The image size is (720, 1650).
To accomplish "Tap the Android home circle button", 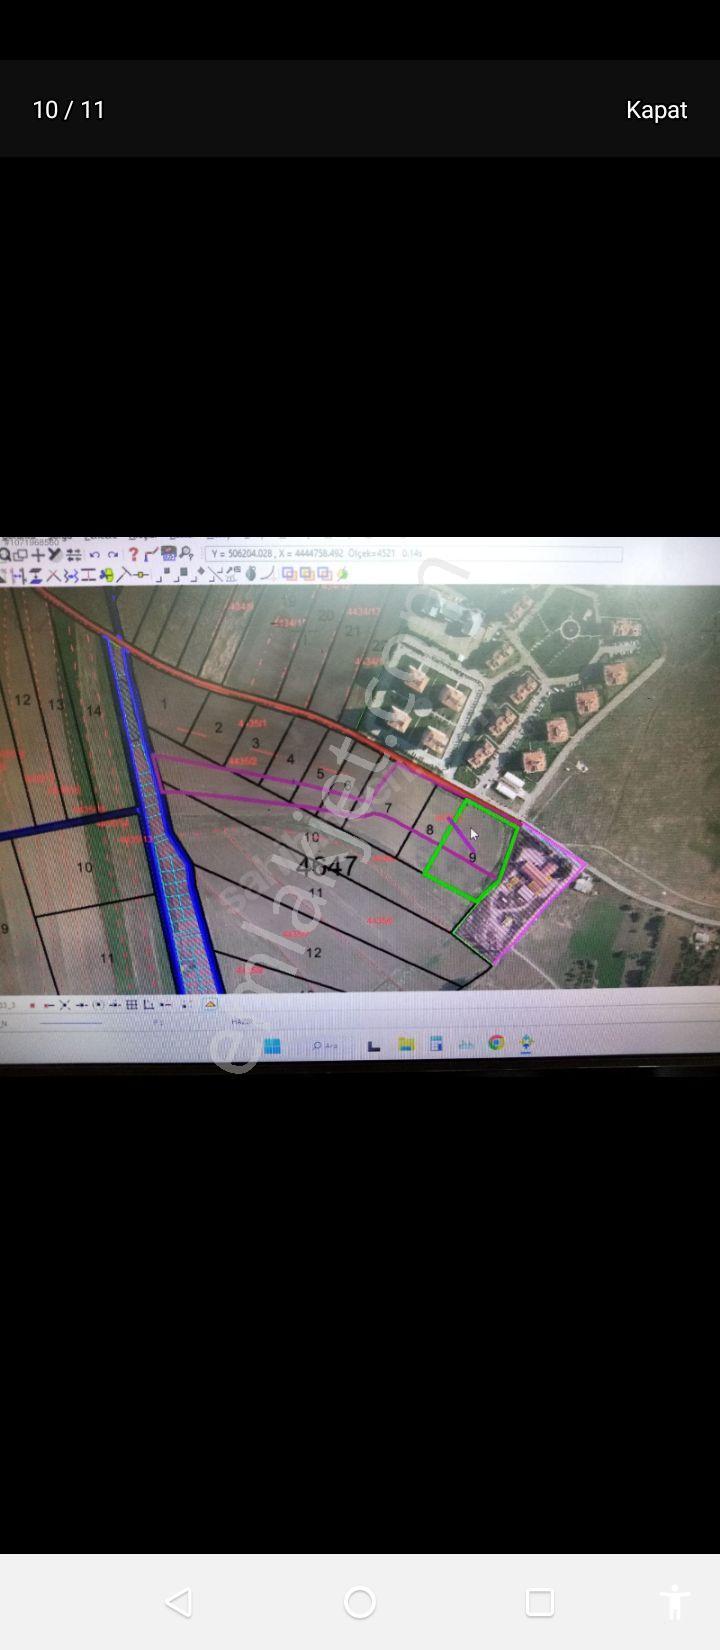I will point(360,1603).
